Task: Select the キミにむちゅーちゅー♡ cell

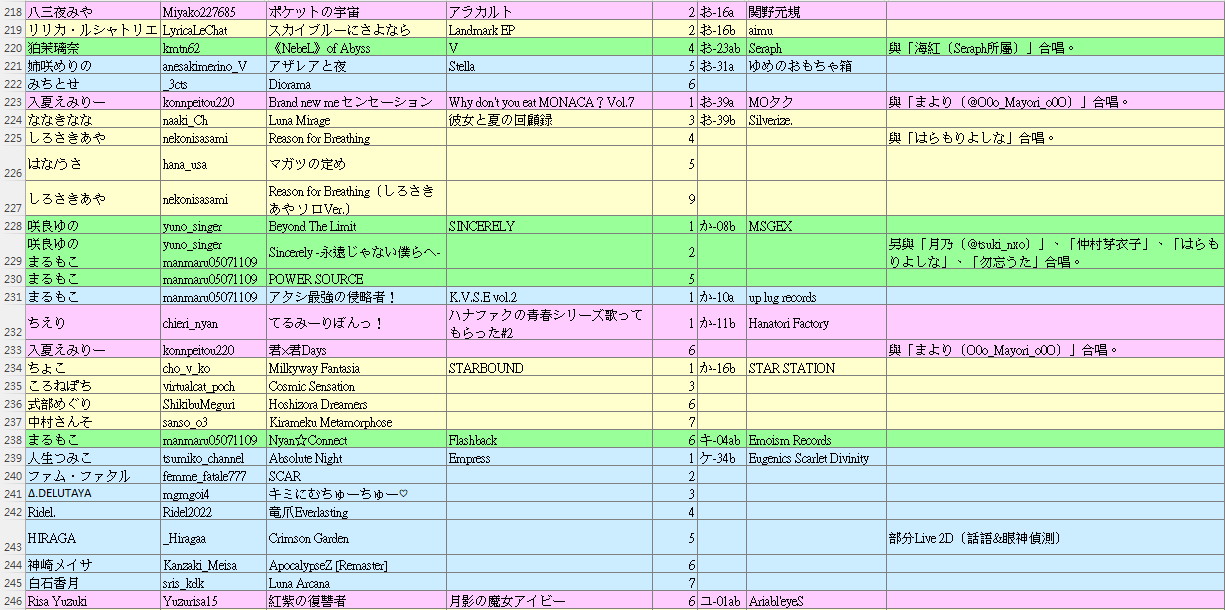Action: coord(355,495)
